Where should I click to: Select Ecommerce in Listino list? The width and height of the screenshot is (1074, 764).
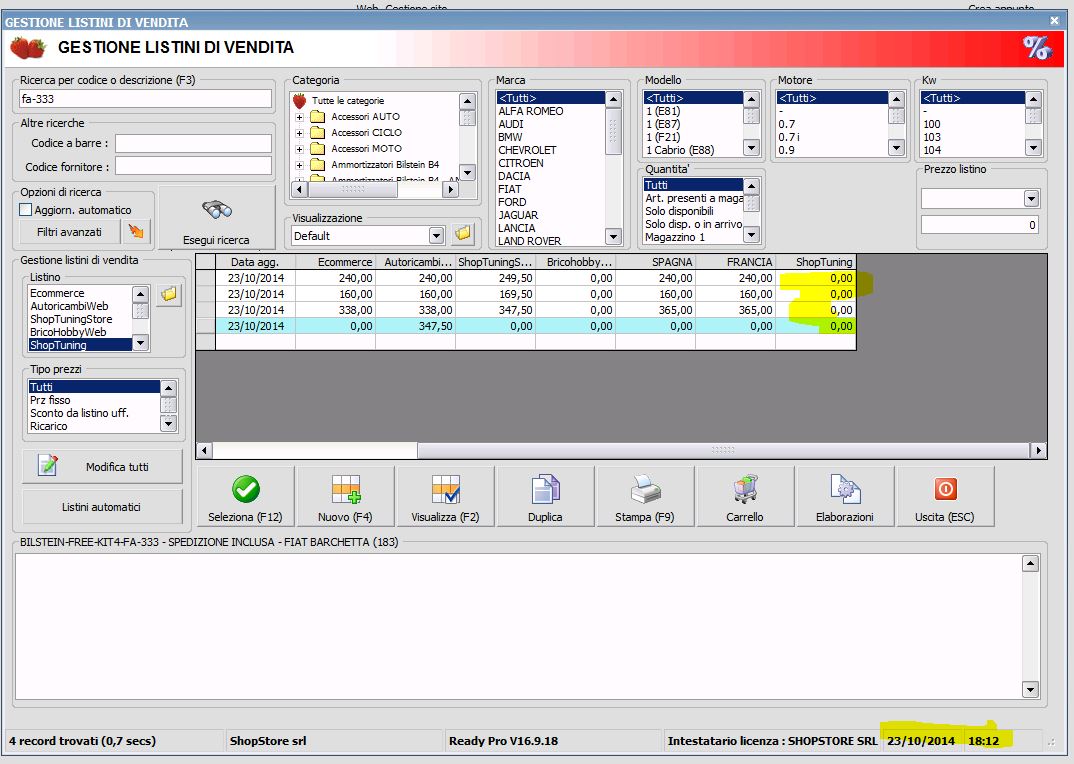[x=80, y=293]
